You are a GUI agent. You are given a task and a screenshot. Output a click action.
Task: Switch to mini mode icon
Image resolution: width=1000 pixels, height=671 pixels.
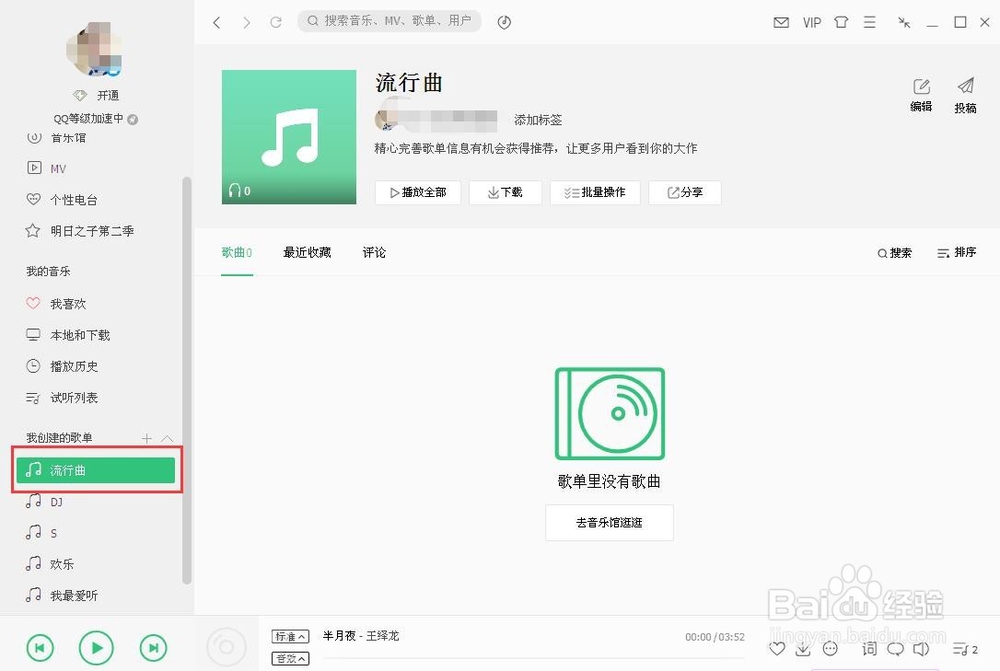(904, 22)
